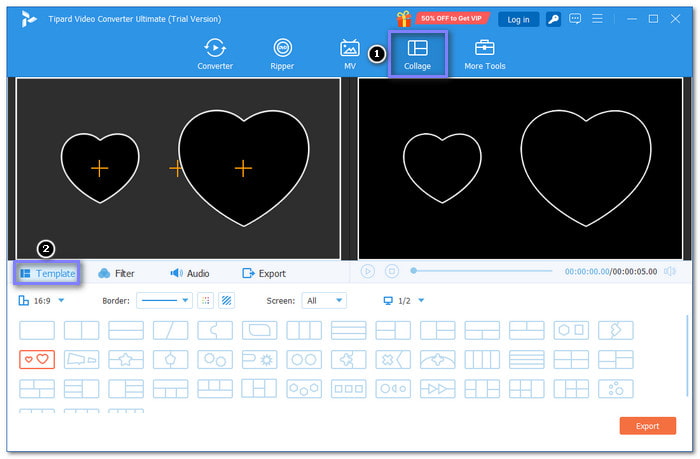Switch to the Filter tab
700x459 pixels.
116,273
